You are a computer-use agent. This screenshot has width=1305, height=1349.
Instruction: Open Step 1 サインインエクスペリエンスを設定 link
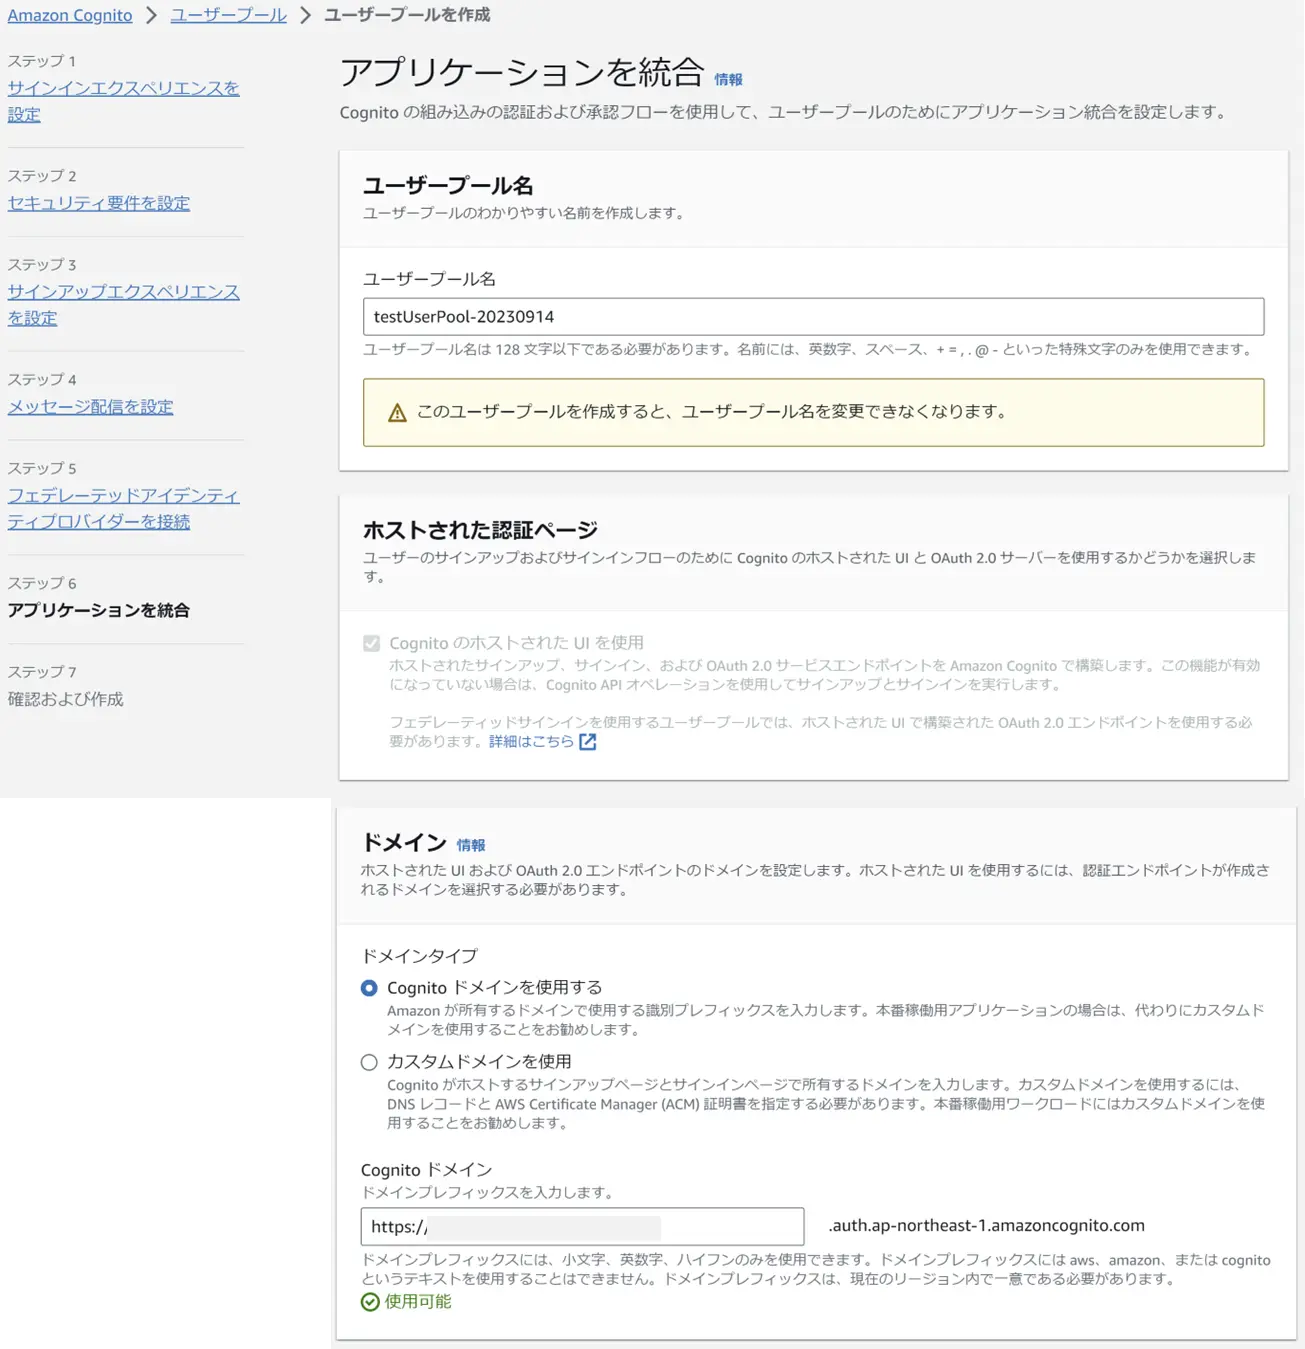point(123,101)
